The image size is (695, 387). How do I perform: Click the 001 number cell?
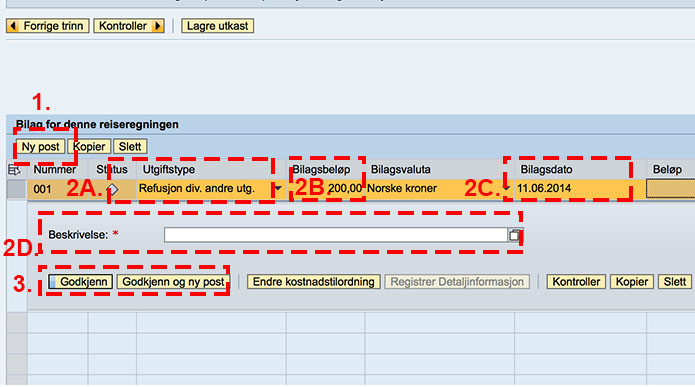(42, 189)
